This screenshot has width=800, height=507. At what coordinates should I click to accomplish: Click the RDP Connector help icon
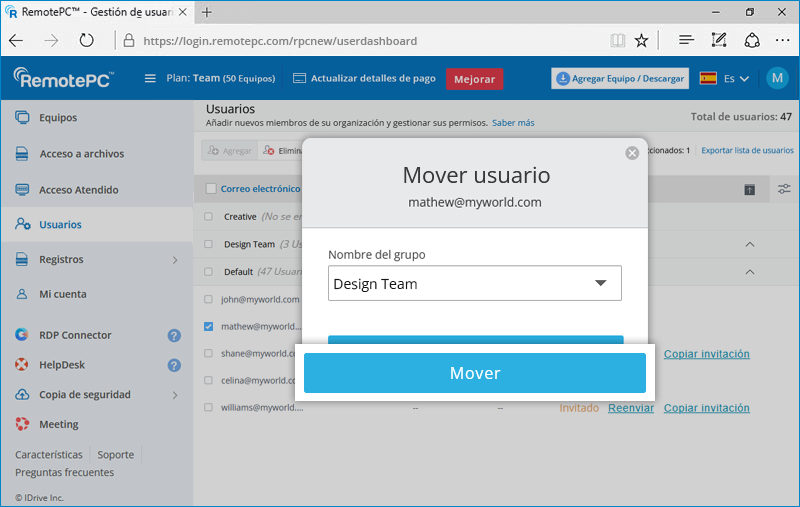174,336
